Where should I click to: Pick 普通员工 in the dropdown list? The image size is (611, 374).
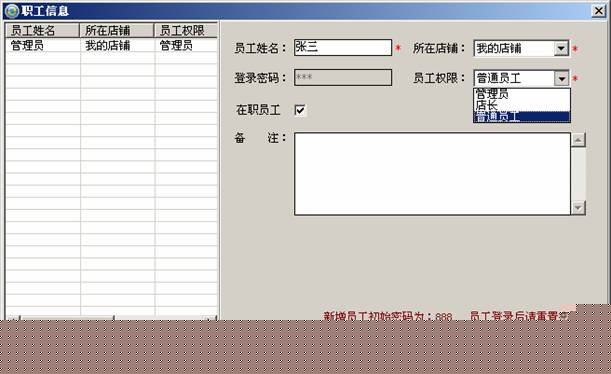click(x=522, y=116)
